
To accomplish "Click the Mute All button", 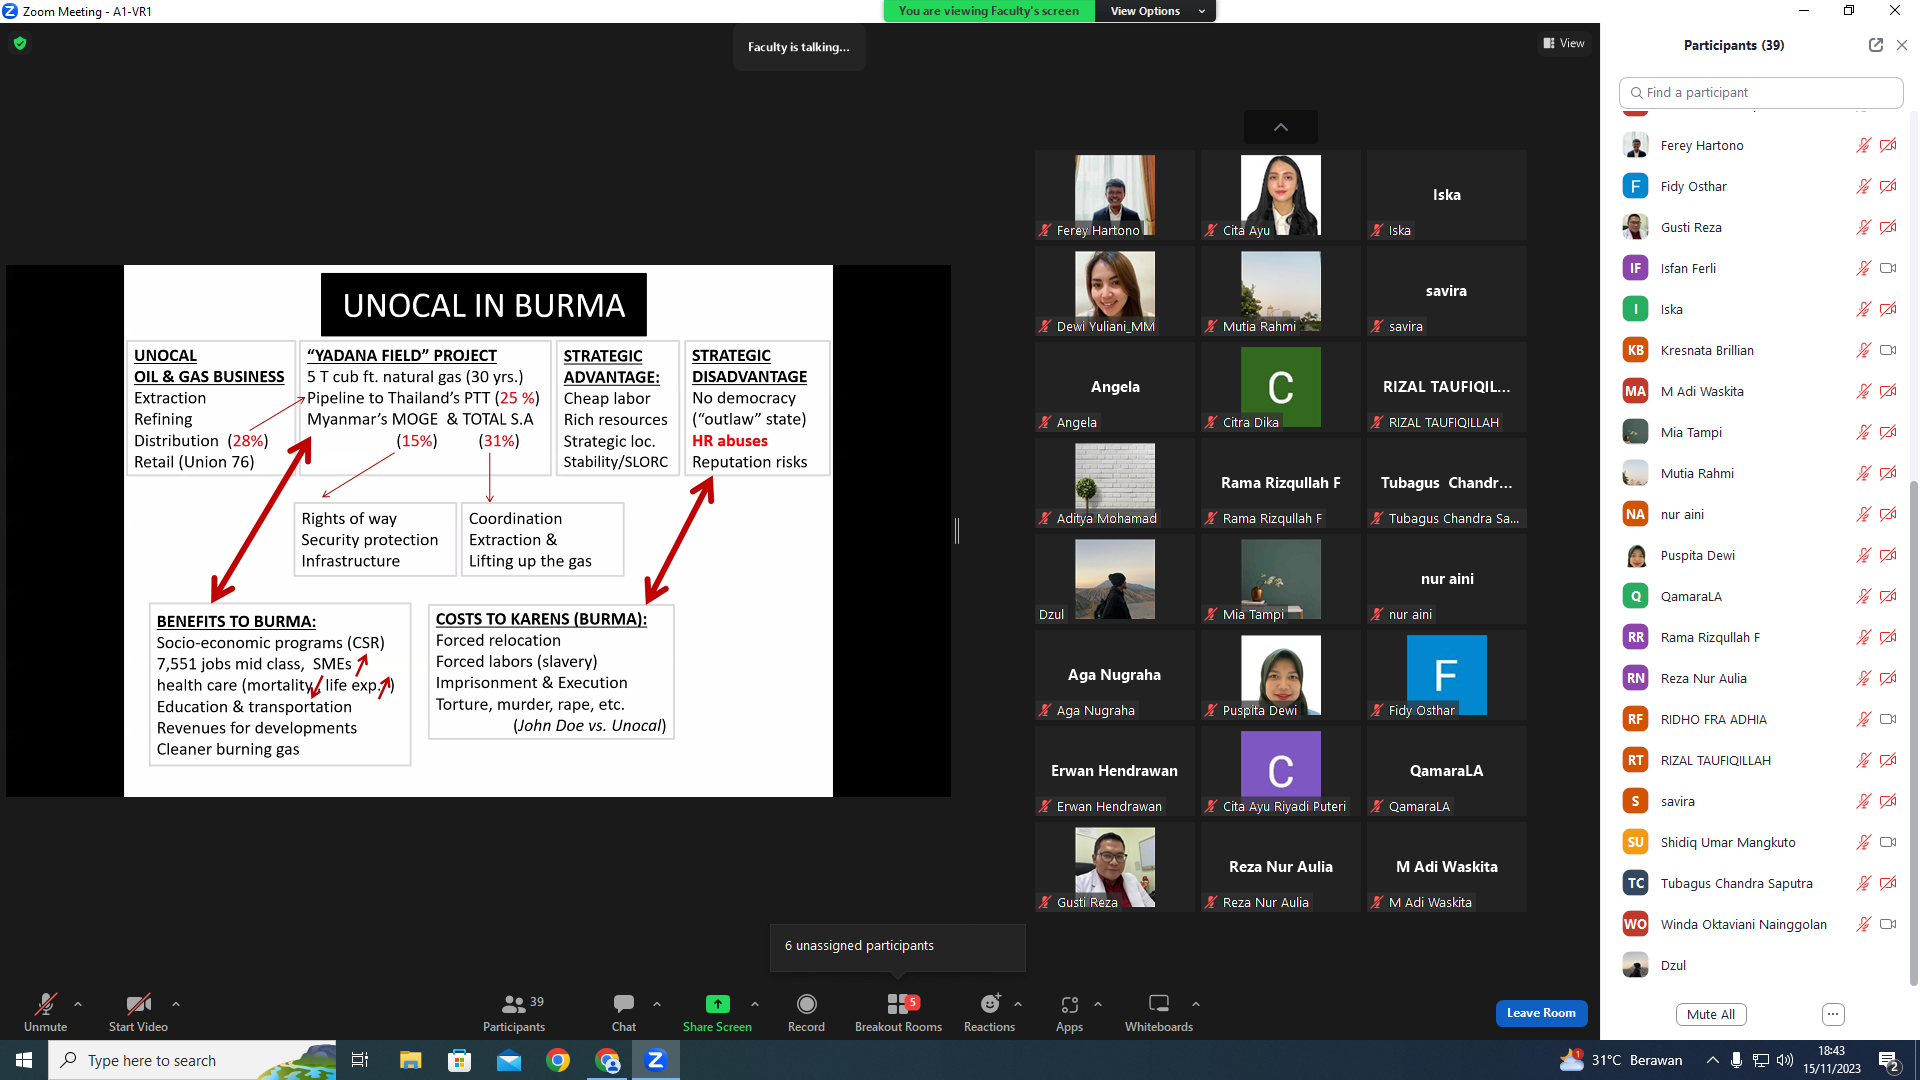I will (1711, 1014).
